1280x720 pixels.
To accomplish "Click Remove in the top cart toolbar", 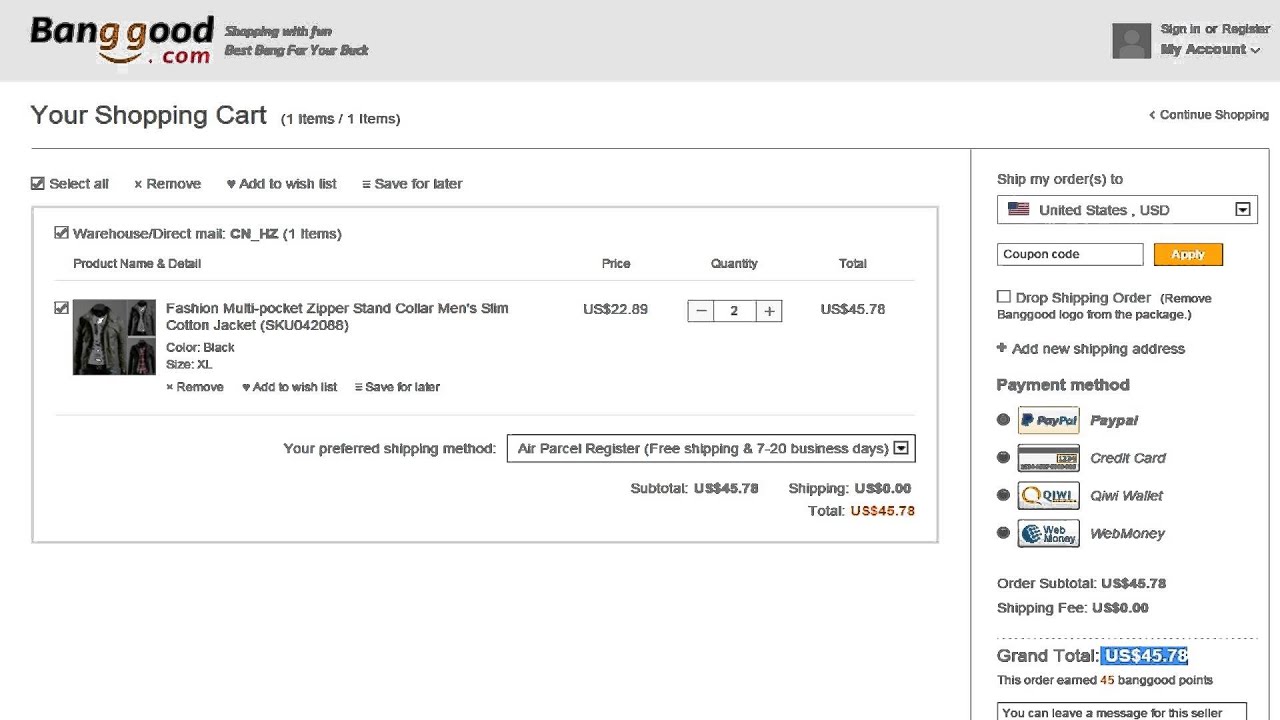I will coord(167,184).
